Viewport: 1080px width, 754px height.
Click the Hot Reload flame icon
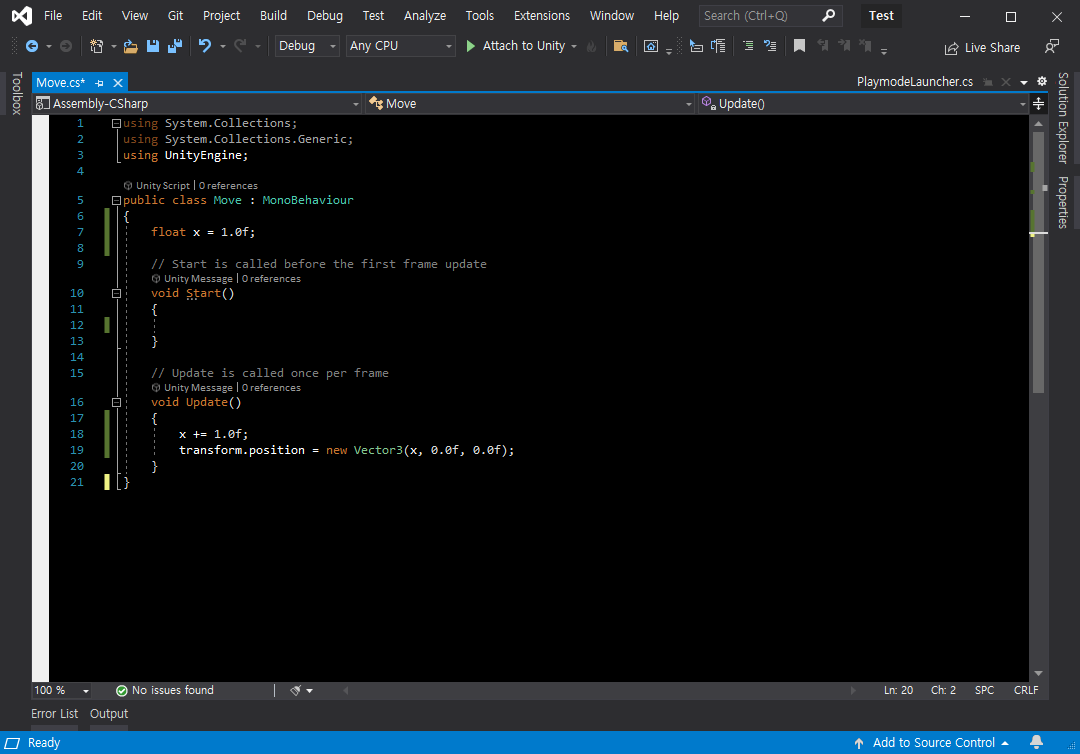click(591, 46)
